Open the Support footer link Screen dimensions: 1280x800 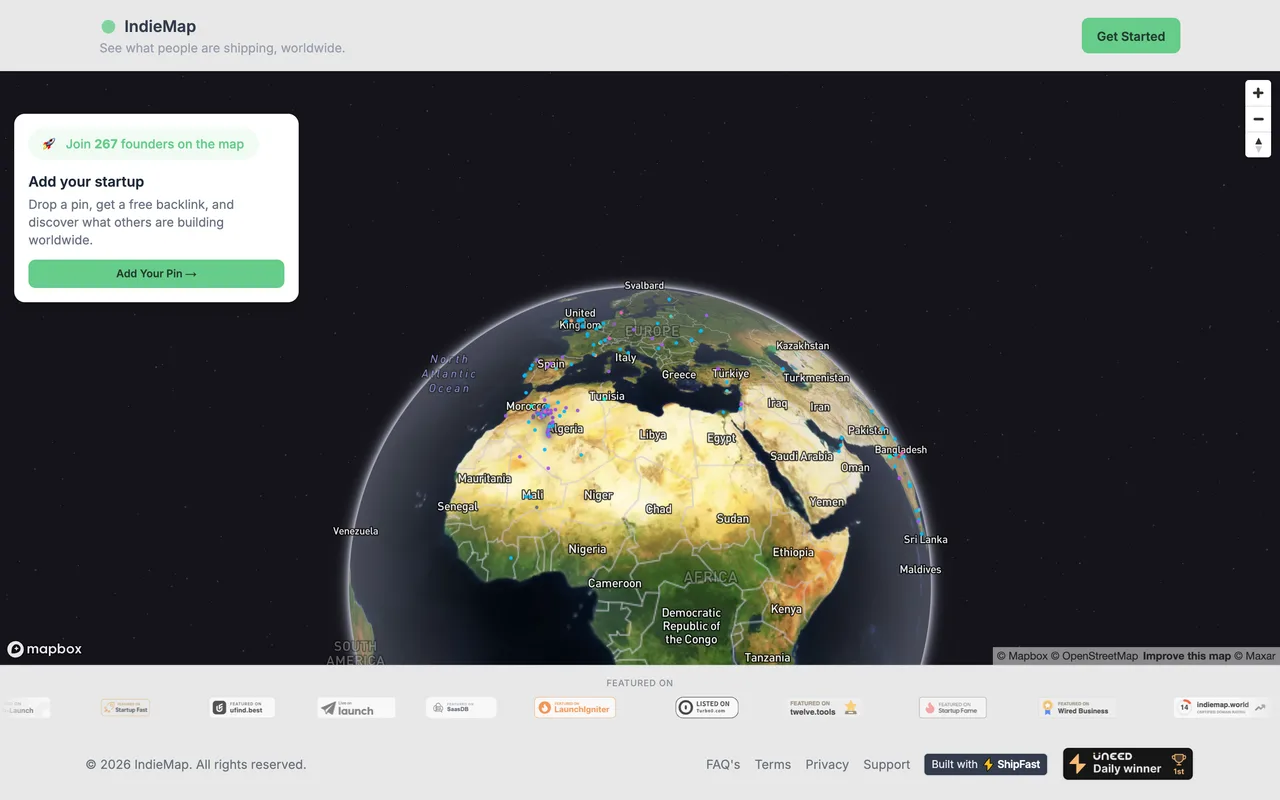point(887,764)
